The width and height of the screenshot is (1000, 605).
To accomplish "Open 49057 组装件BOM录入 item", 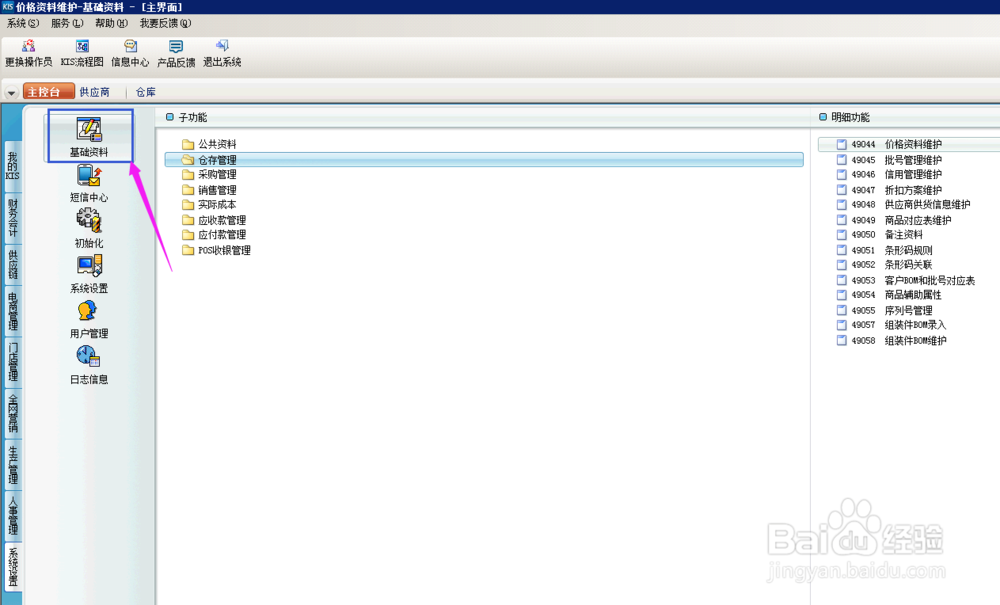I will coord(892,324).
